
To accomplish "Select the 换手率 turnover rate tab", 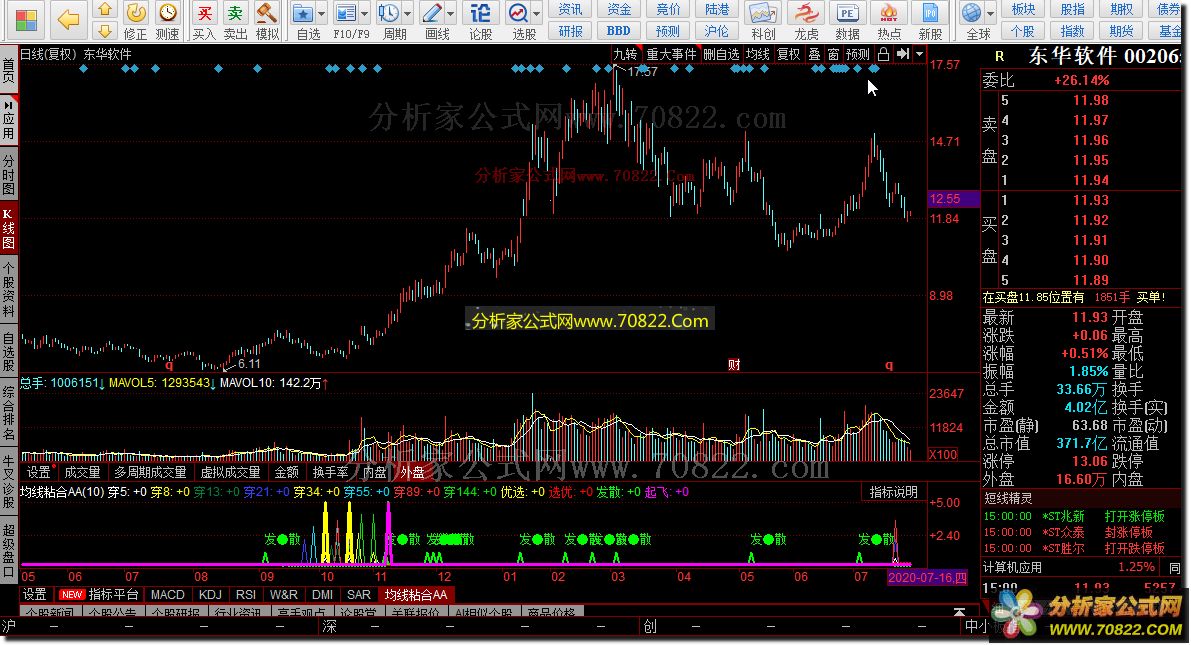I will pyautogui.click(x=330, y=473).
